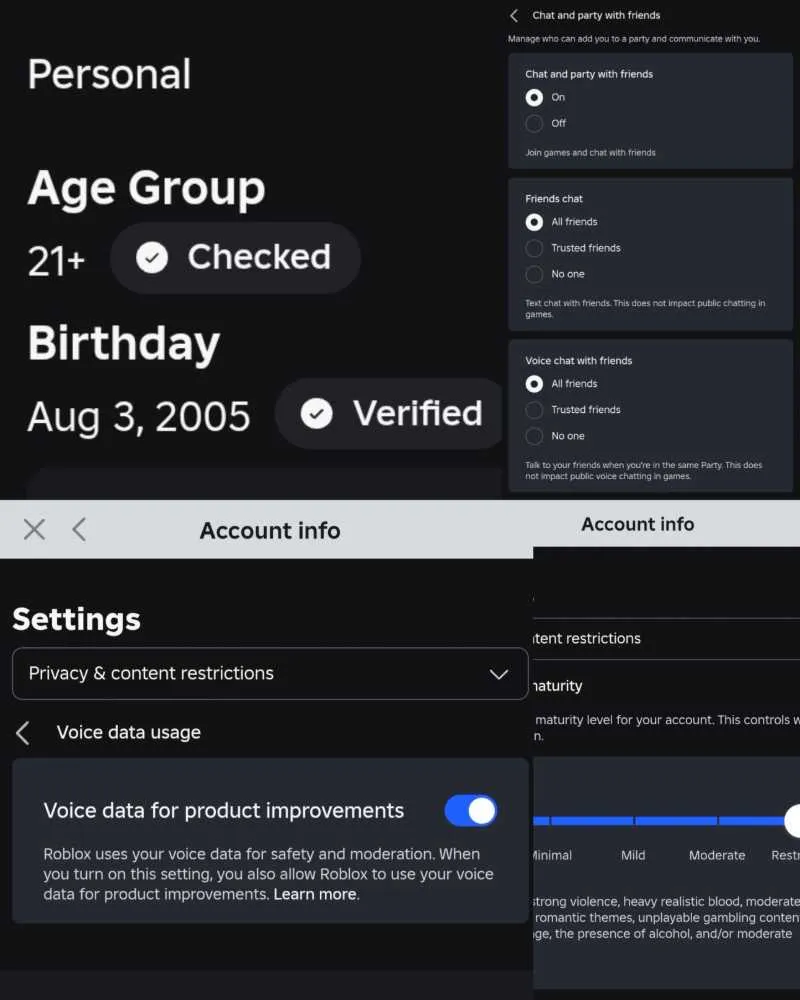Click the content maturity slider handle

(x=793, y=821)
